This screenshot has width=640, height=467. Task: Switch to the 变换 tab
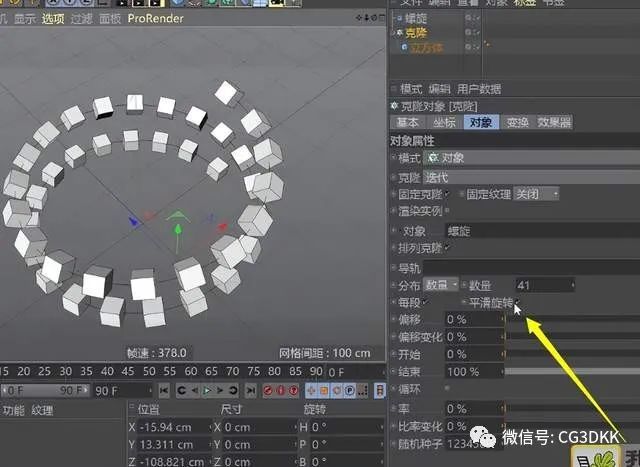click(517, 122)
